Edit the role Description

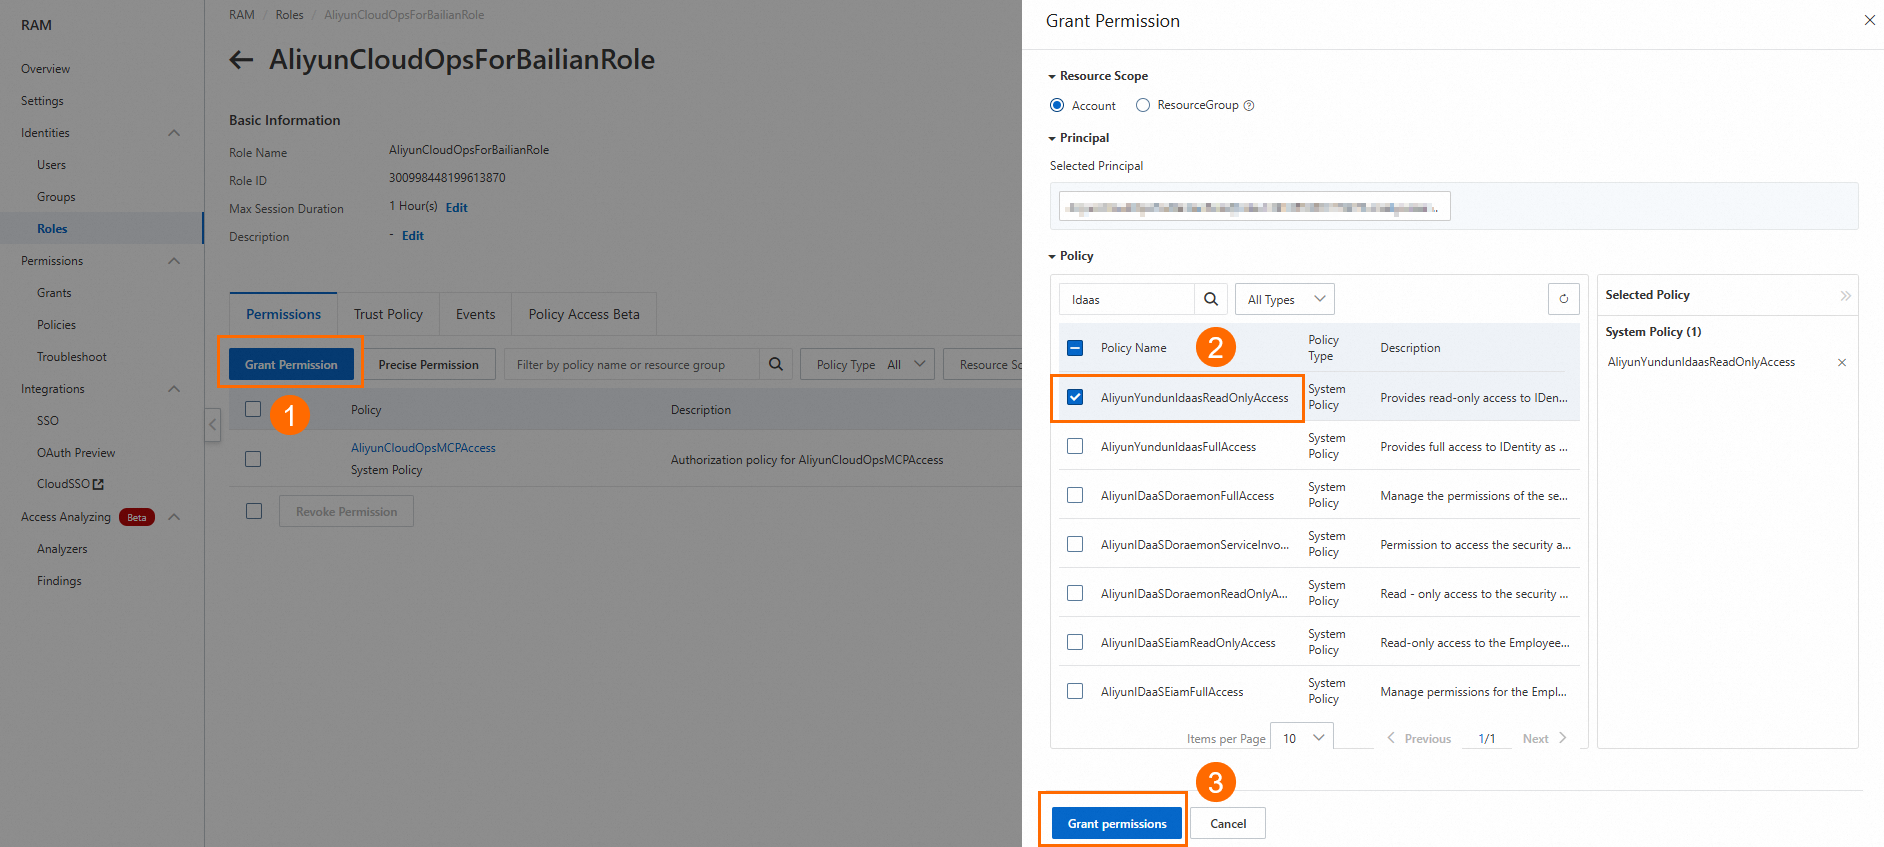[x=412, y=236]
